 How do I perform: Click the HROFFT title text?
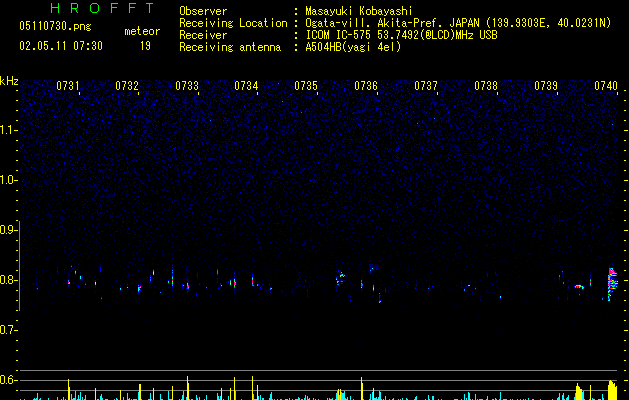[x=103, y=8]
